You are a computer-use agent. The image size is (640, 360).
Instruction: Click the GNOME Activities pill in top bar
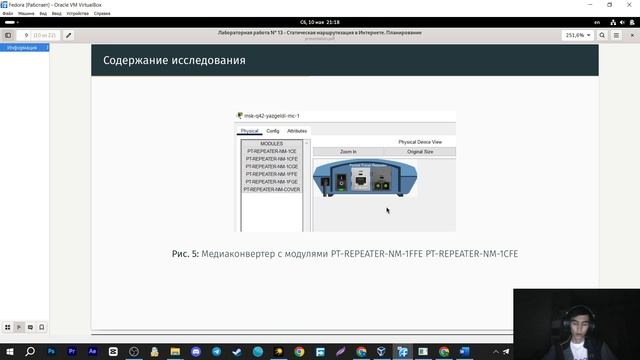click(11, 22)
